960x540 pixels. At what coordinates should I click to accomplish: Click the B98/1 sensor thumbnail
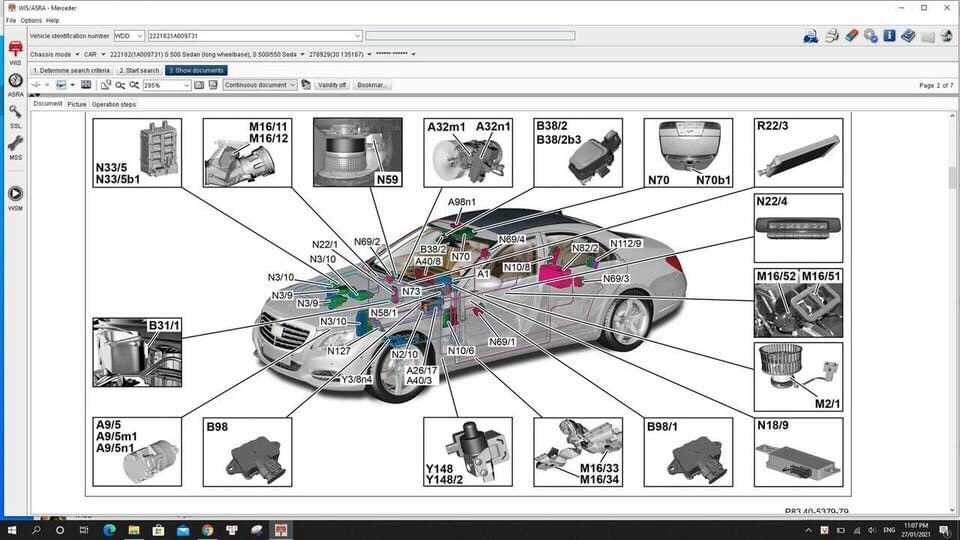click(688, 452)
